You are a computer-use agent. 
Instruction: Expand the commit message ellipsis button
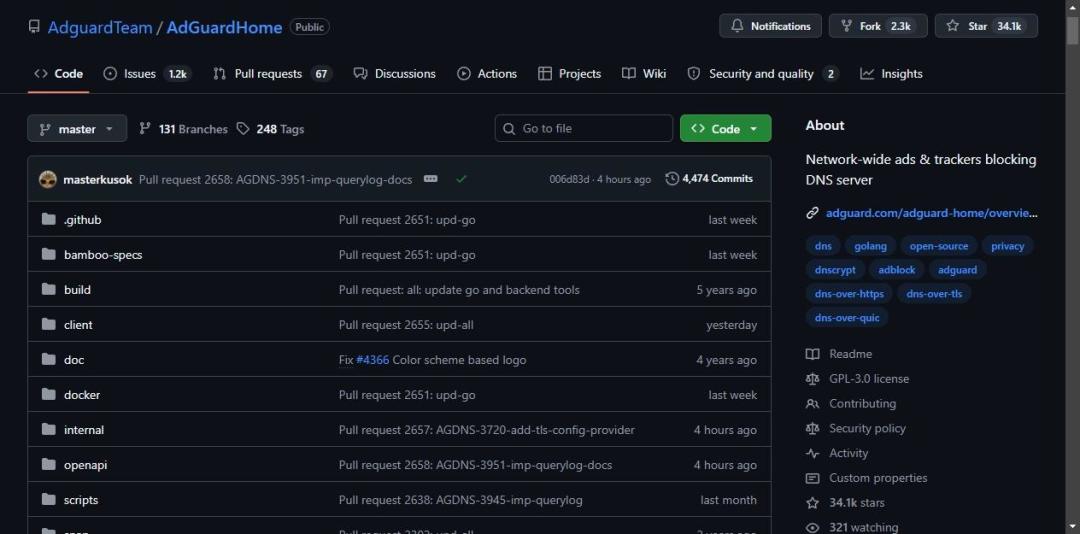coord(430,179)
